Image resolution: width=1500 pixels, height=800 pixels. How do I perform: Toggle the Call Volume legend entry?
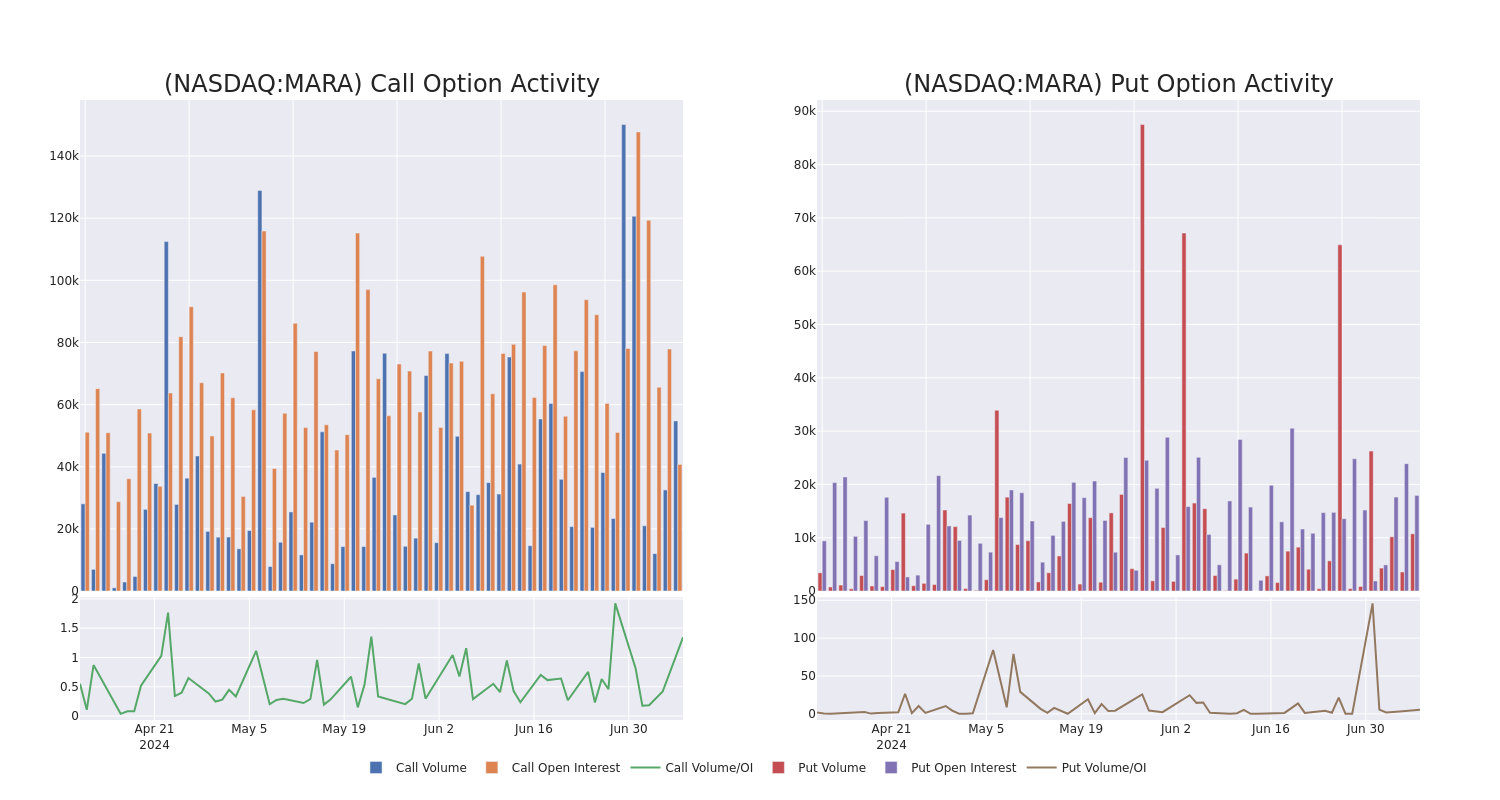point(418,768)
